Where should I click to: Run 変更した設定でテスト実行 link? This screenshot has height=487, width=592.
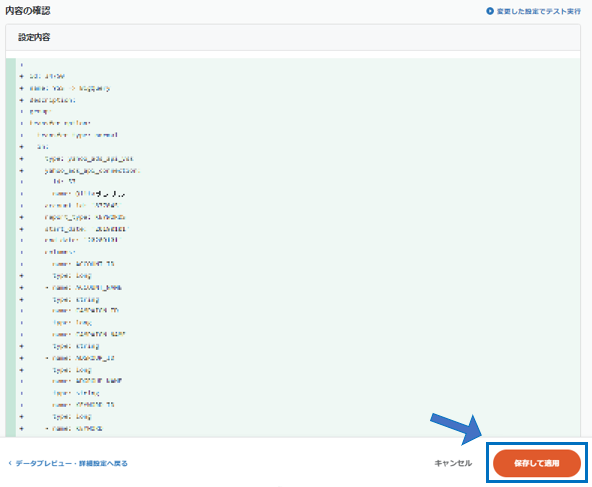[533, 11]
